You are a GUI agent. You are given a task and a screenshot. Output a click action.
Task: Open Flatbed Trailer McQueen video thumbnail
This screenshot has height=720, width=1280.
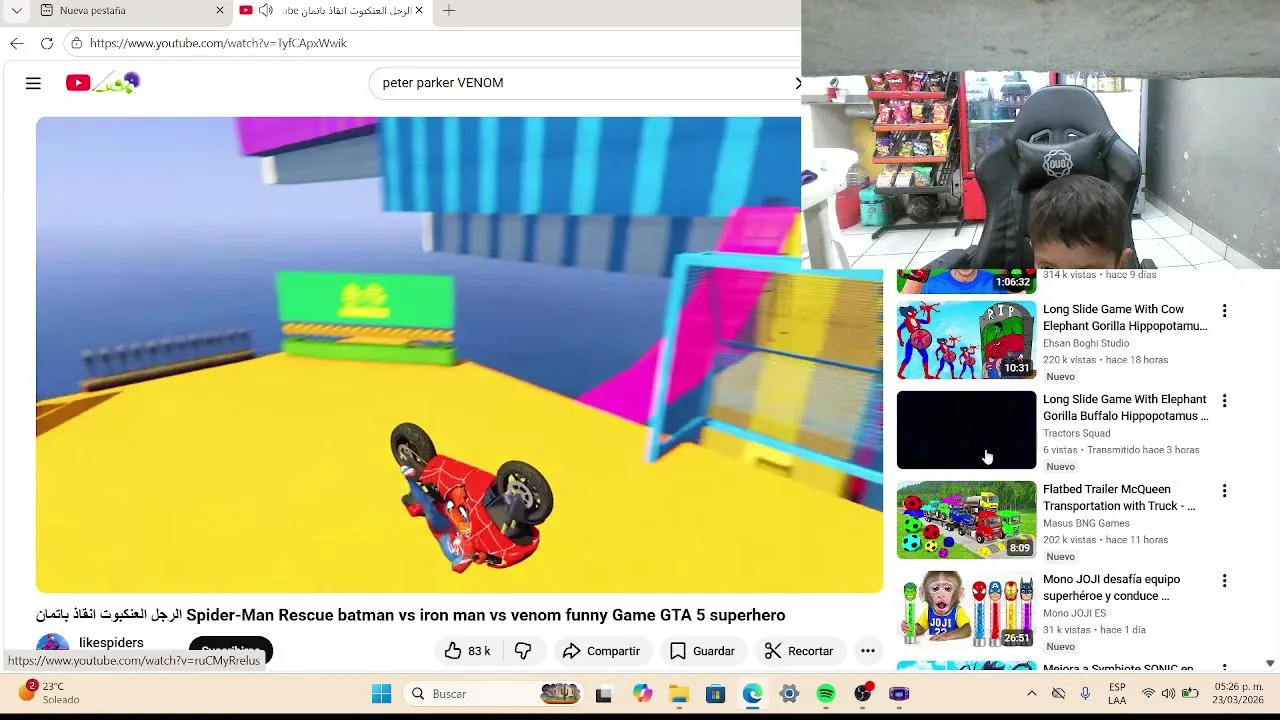pos(966,520)
